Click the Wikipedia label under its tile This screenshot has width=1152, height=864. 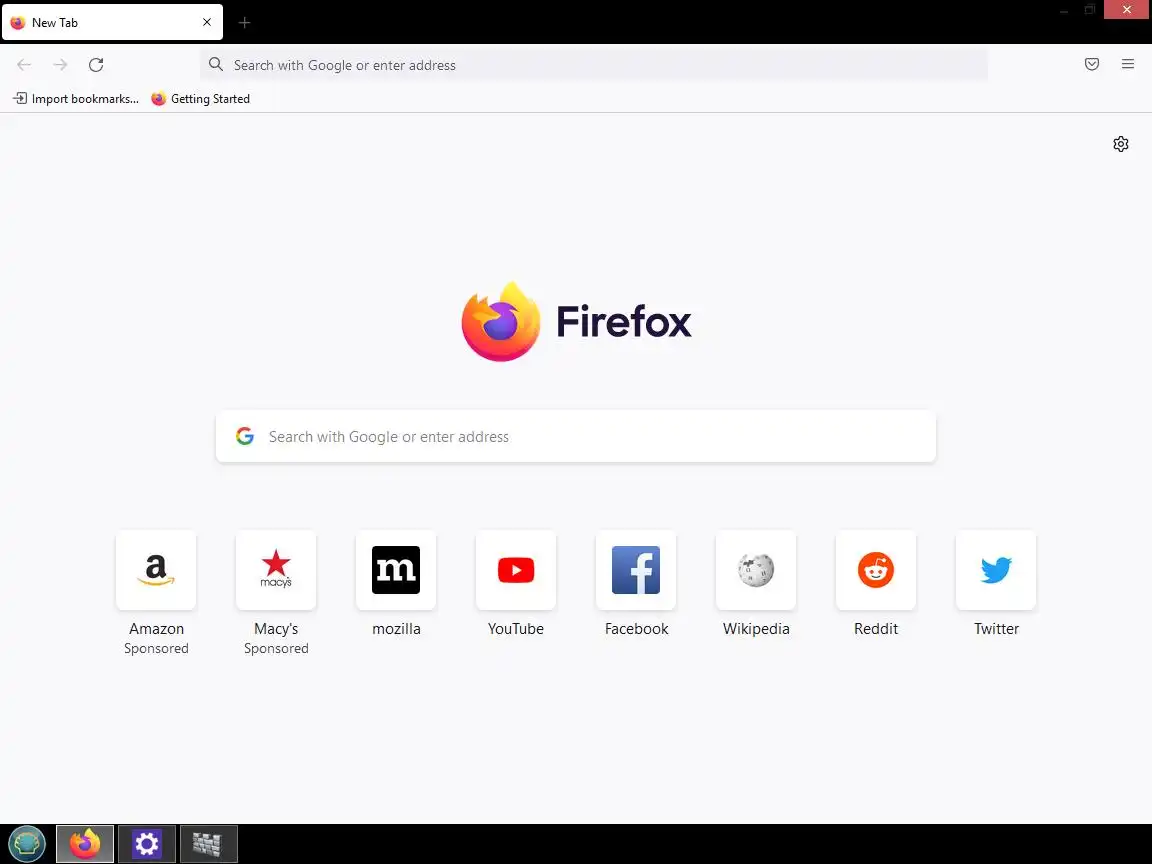(x=756, y=629)
